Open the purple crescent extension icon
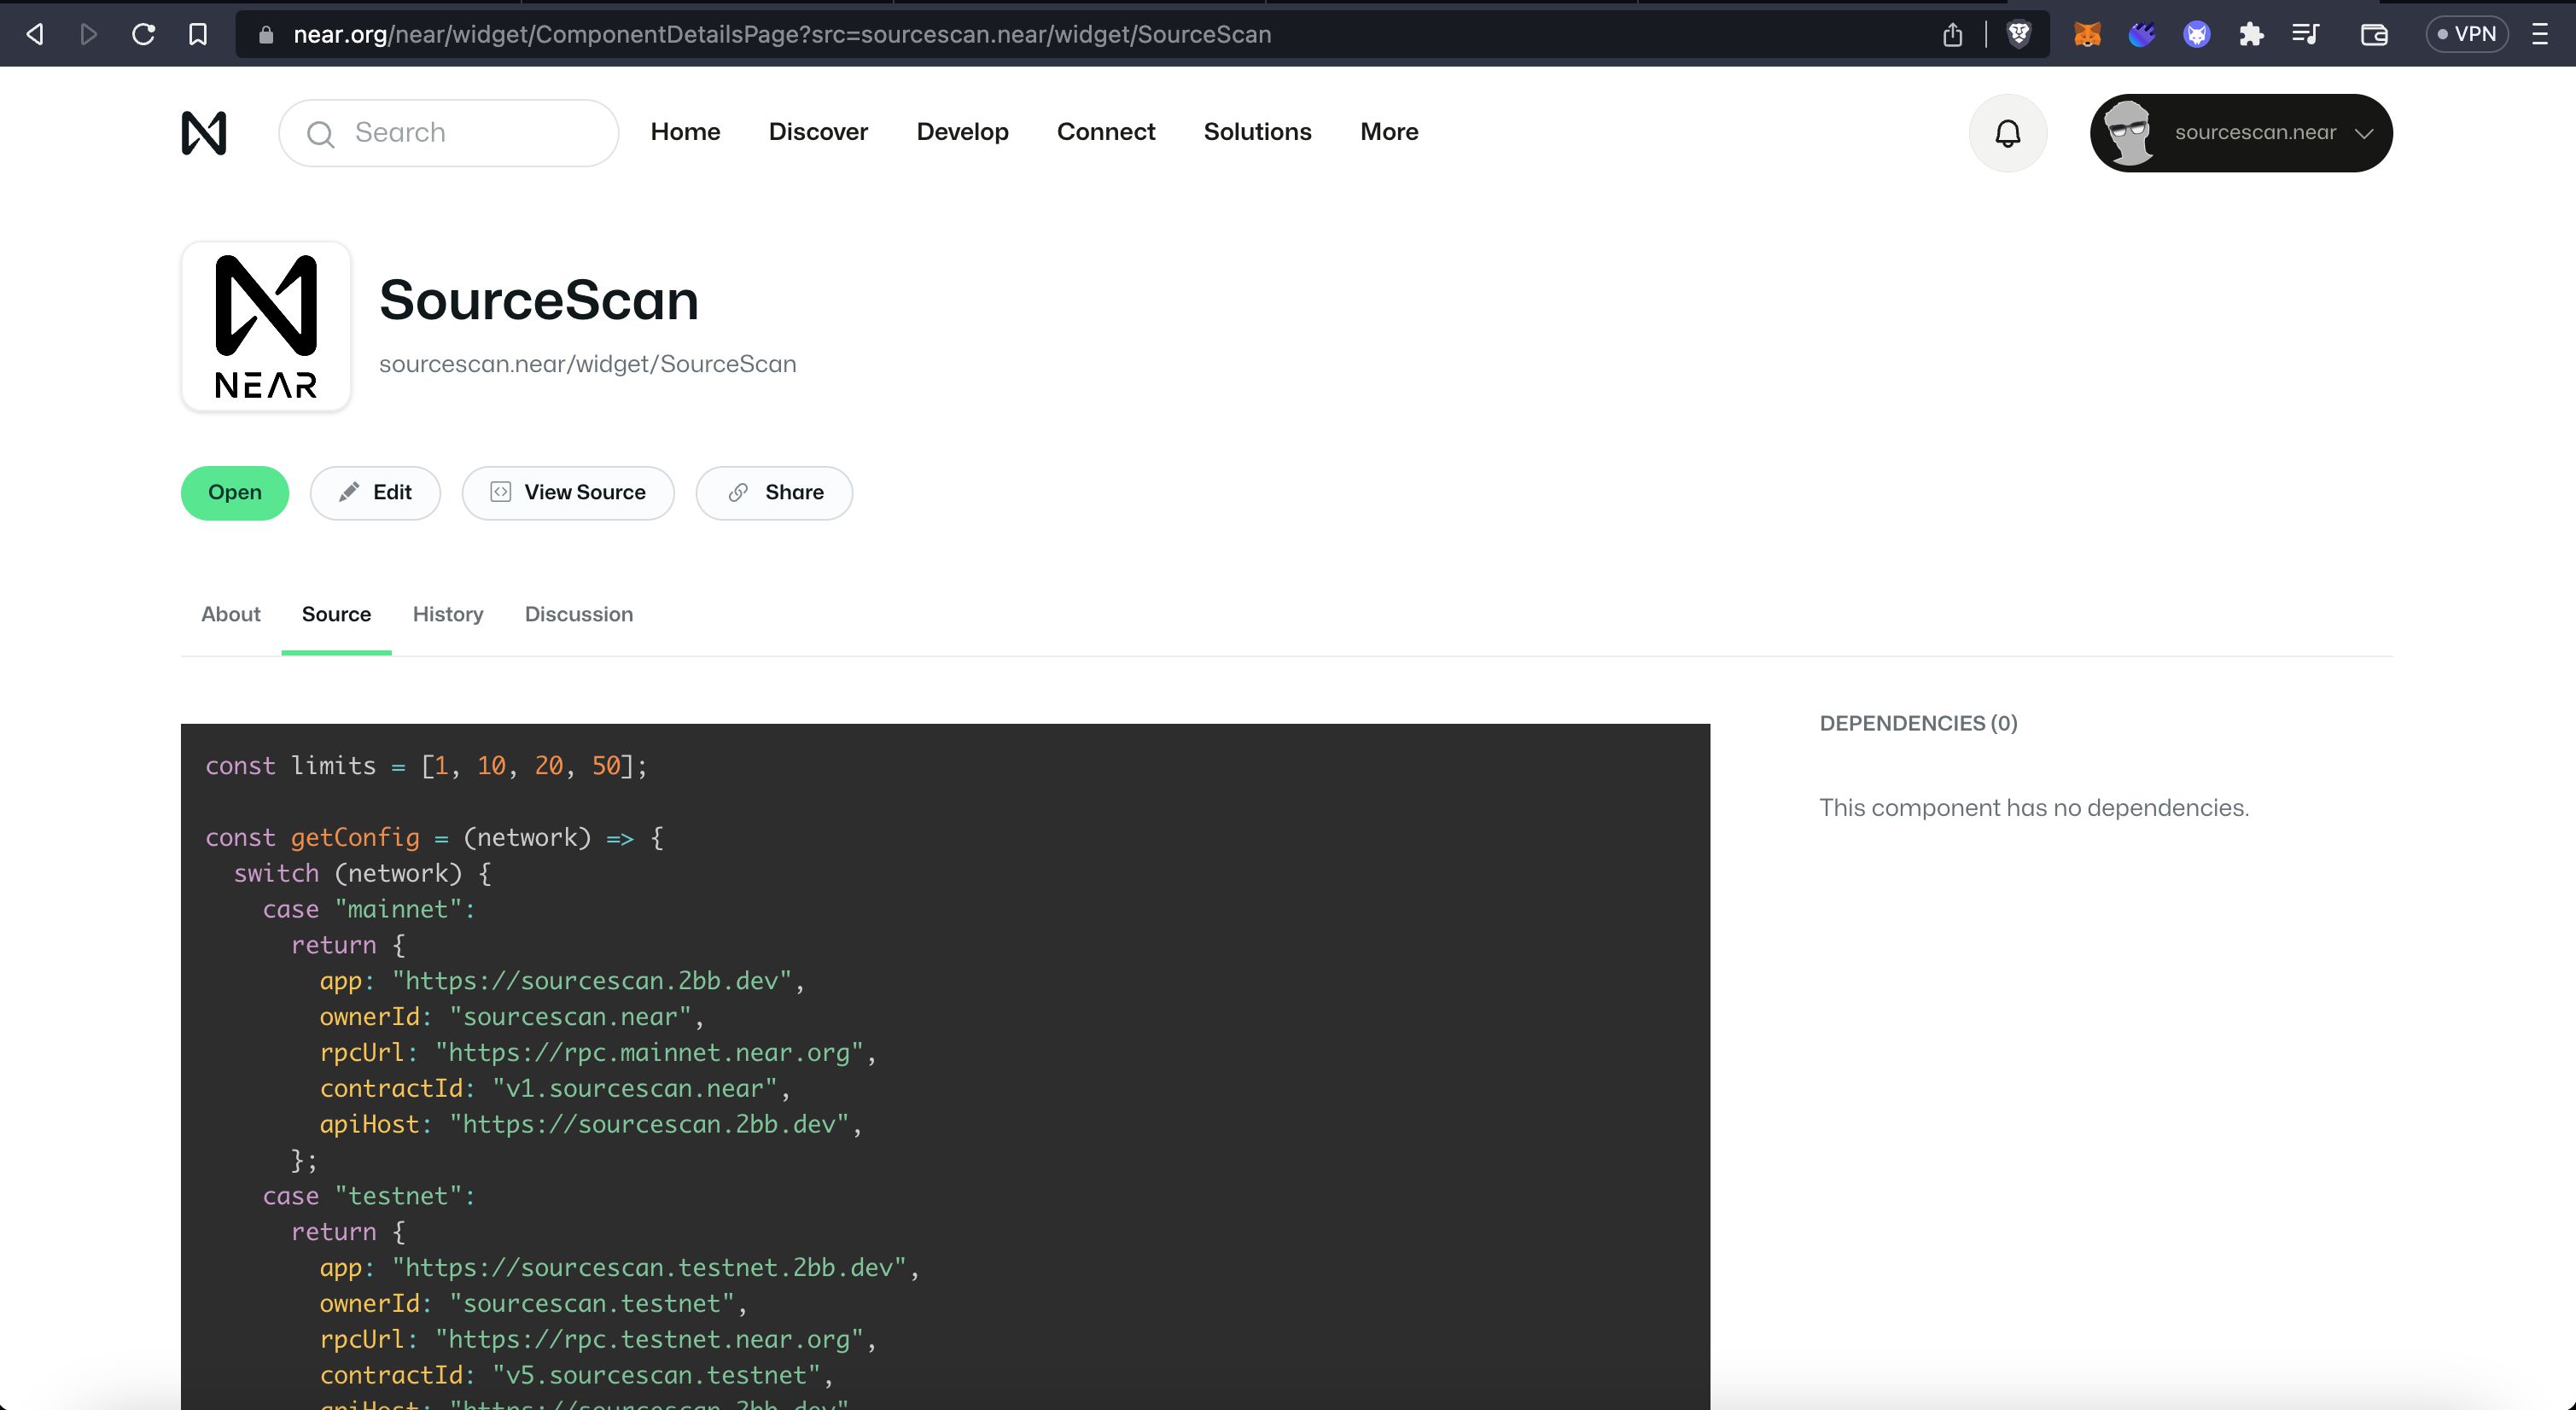The width and height of the screenshot is (2576, 1410). point(2141,34)
